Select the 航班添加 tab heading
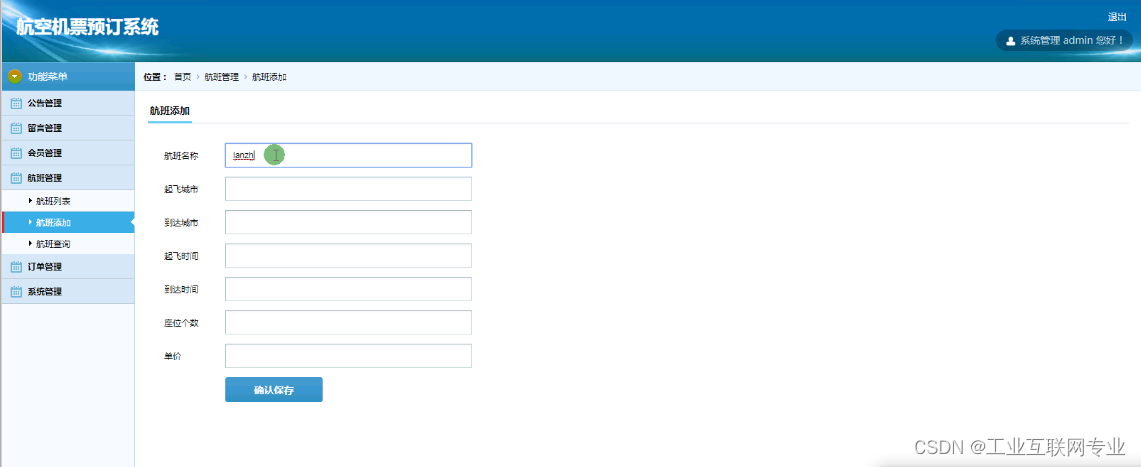The image size is (1141, 467). (170, 111)
